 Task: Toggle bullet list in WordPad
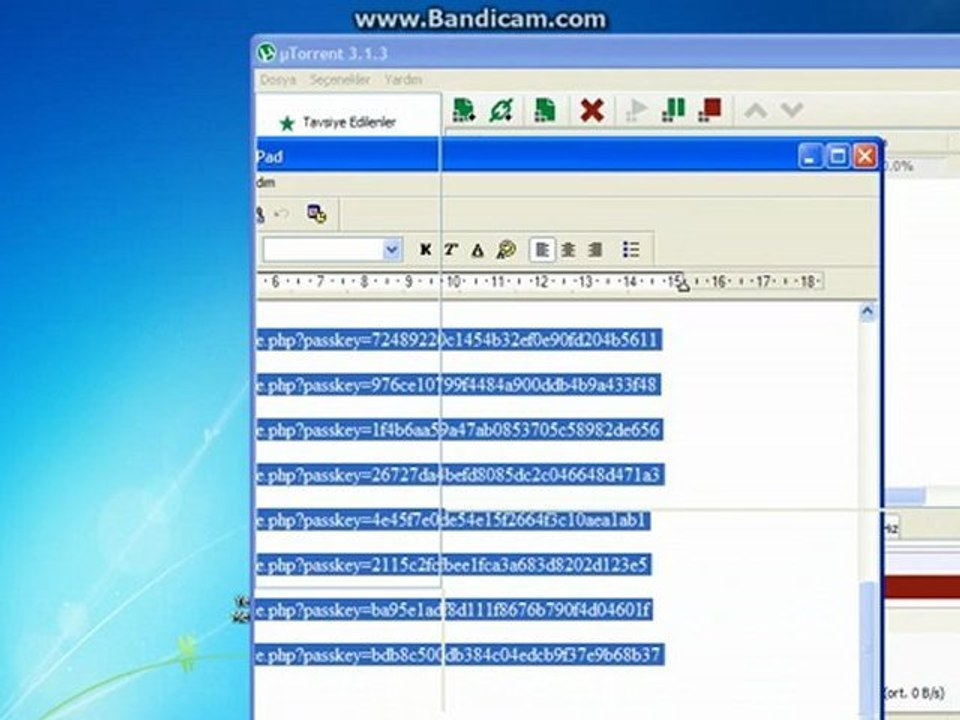point(631,250)
